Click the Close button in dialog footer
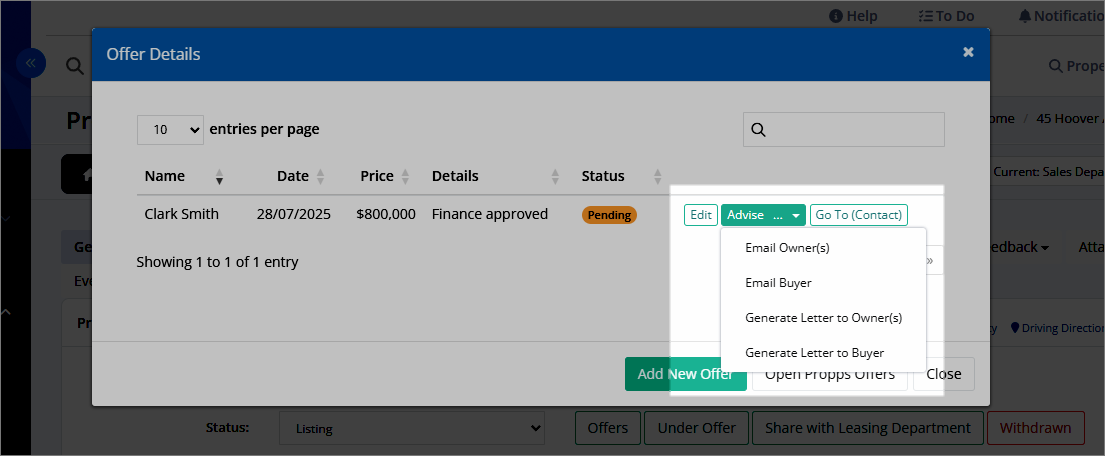This screenshot has width=1105, height=456. [944, 374]
